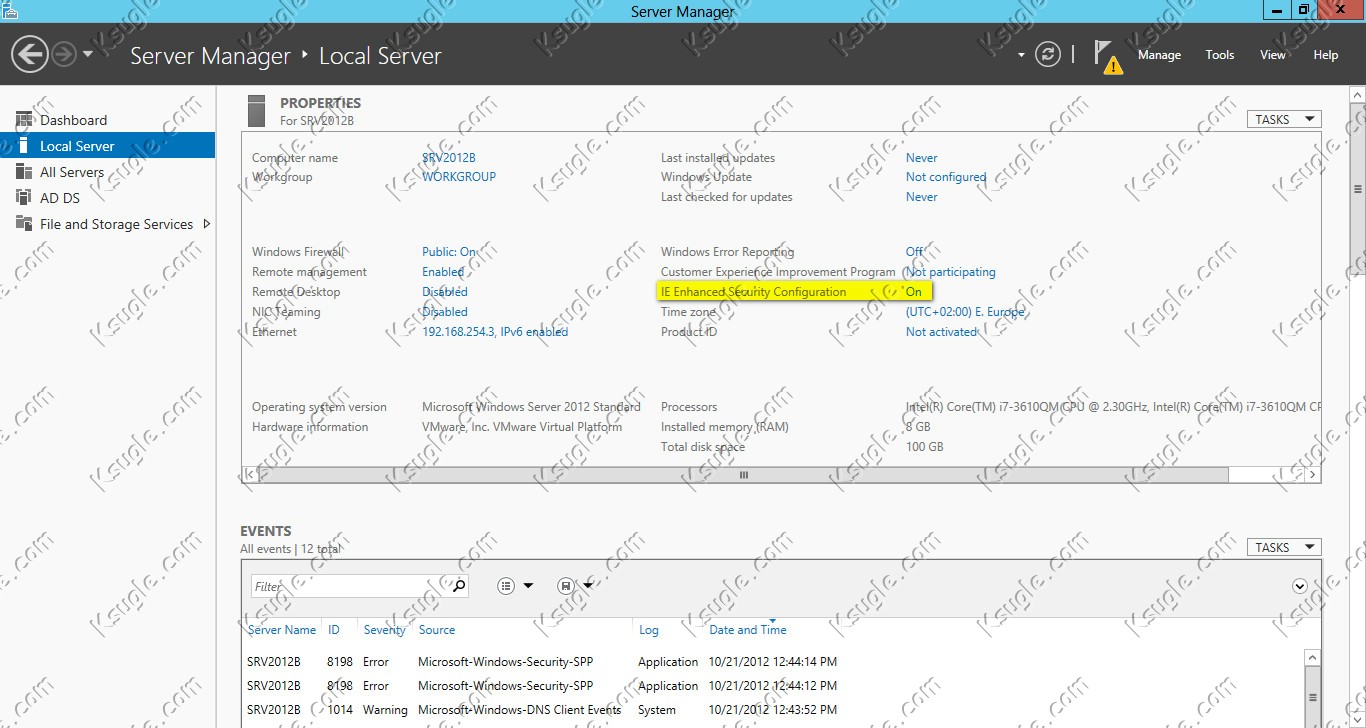Click the Properties scrollbar left arrow
Viewport: 1366px width, 728px height.
250,475
